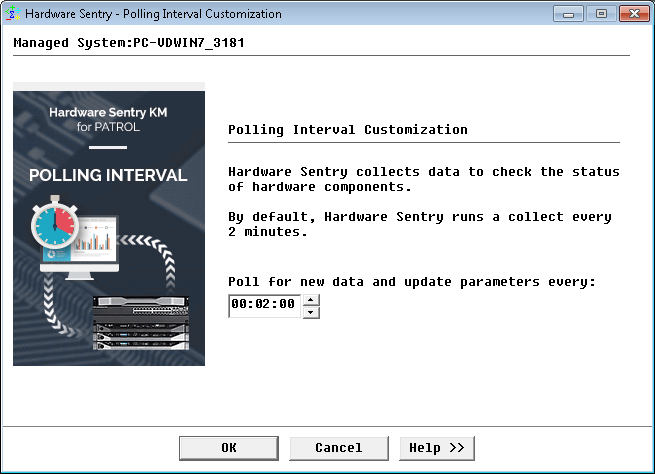Minimize the Hardware Sentry window
Image resolution: width=655 pixels, height=474 pixels.
[568, 14]
